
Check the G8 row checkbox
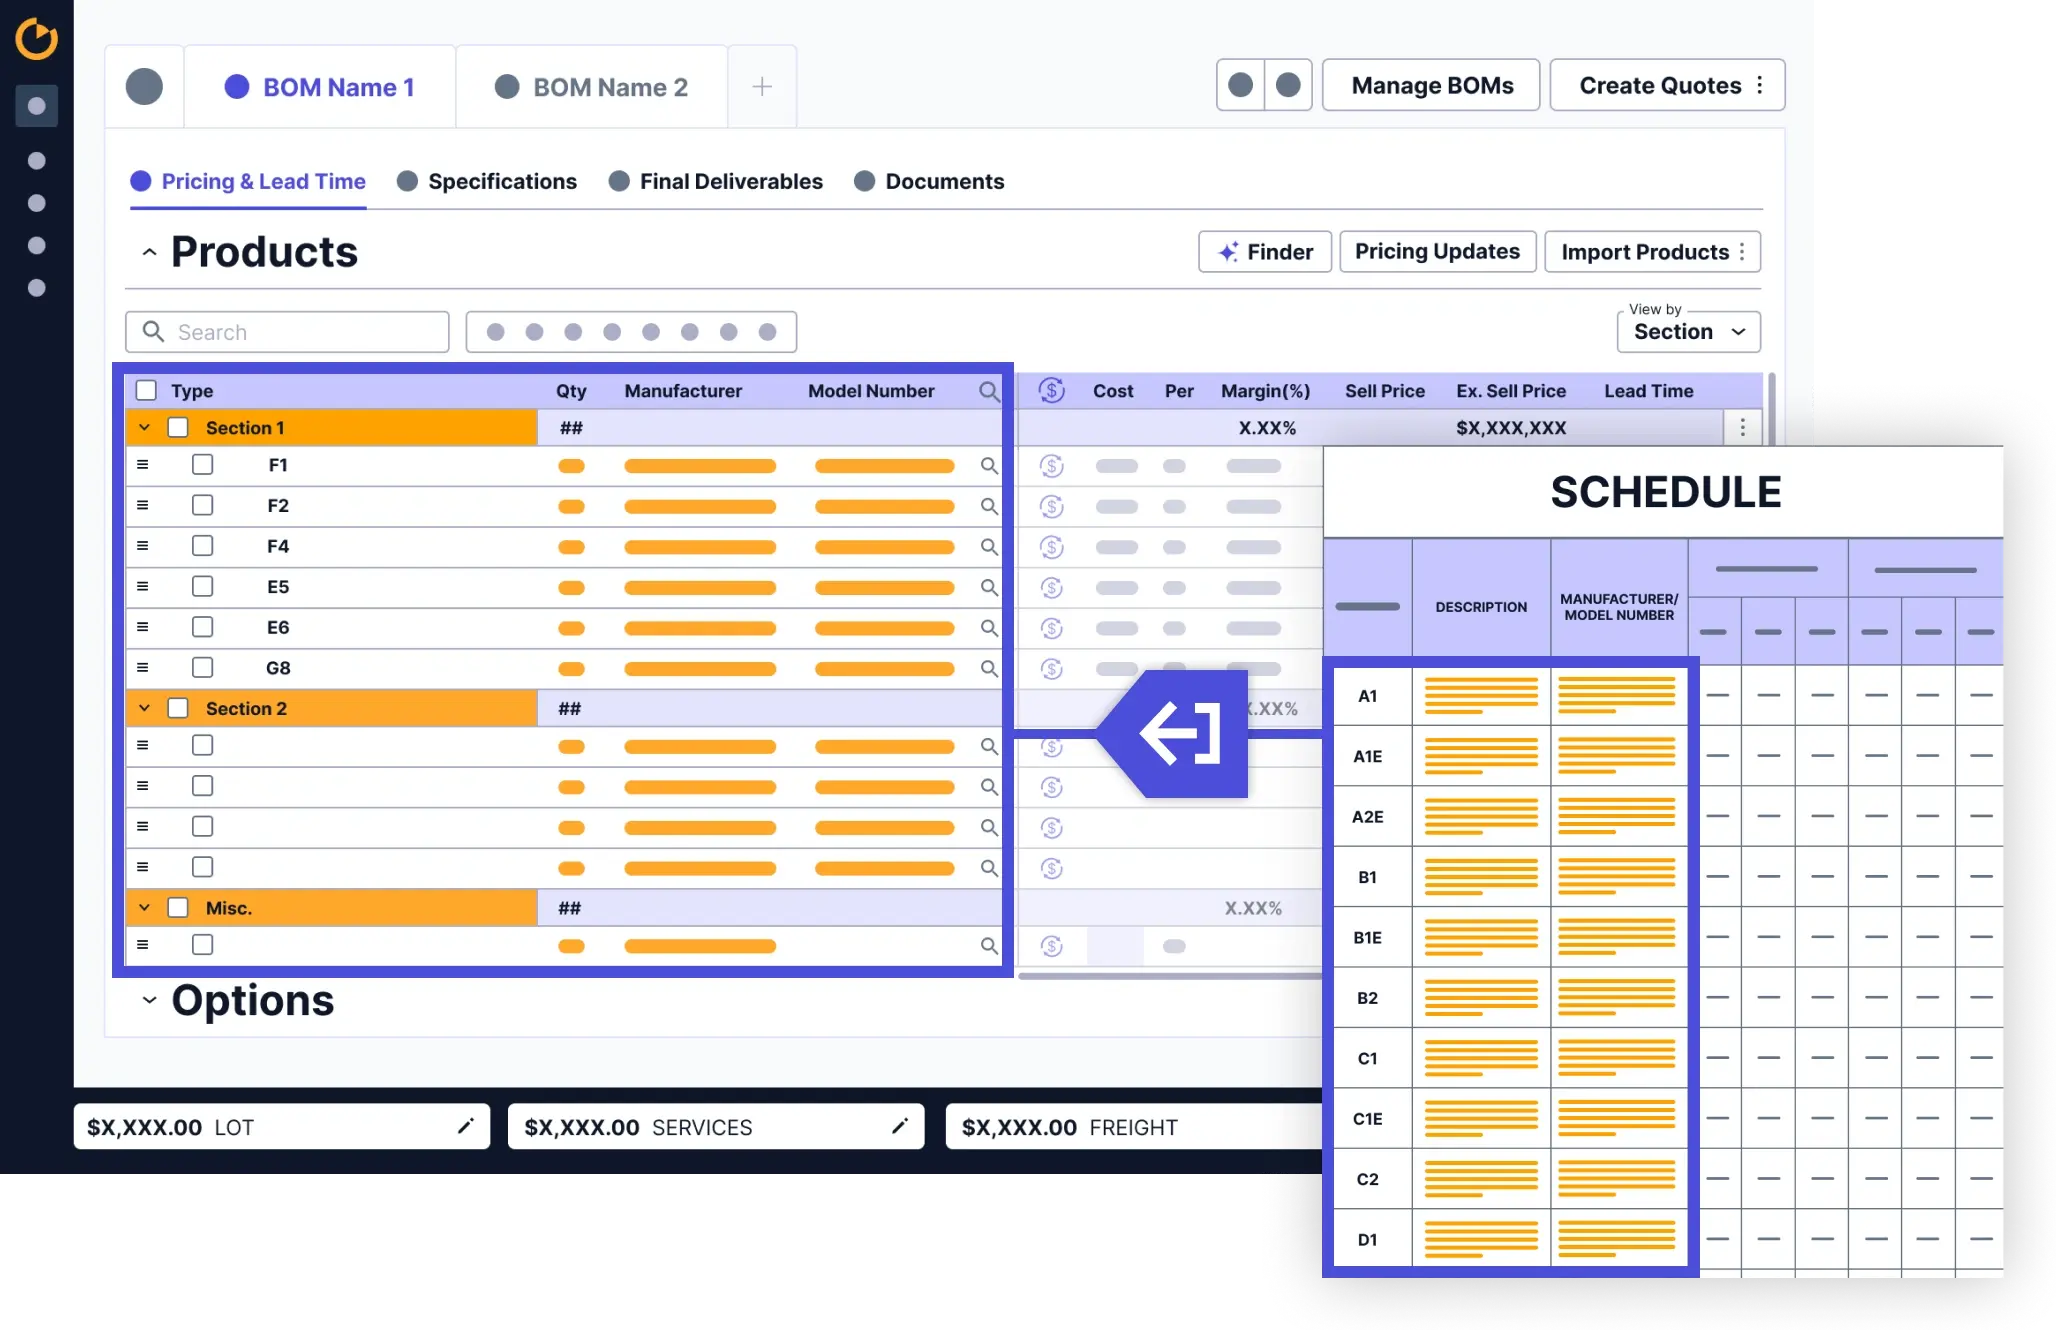tap(203, 667)
